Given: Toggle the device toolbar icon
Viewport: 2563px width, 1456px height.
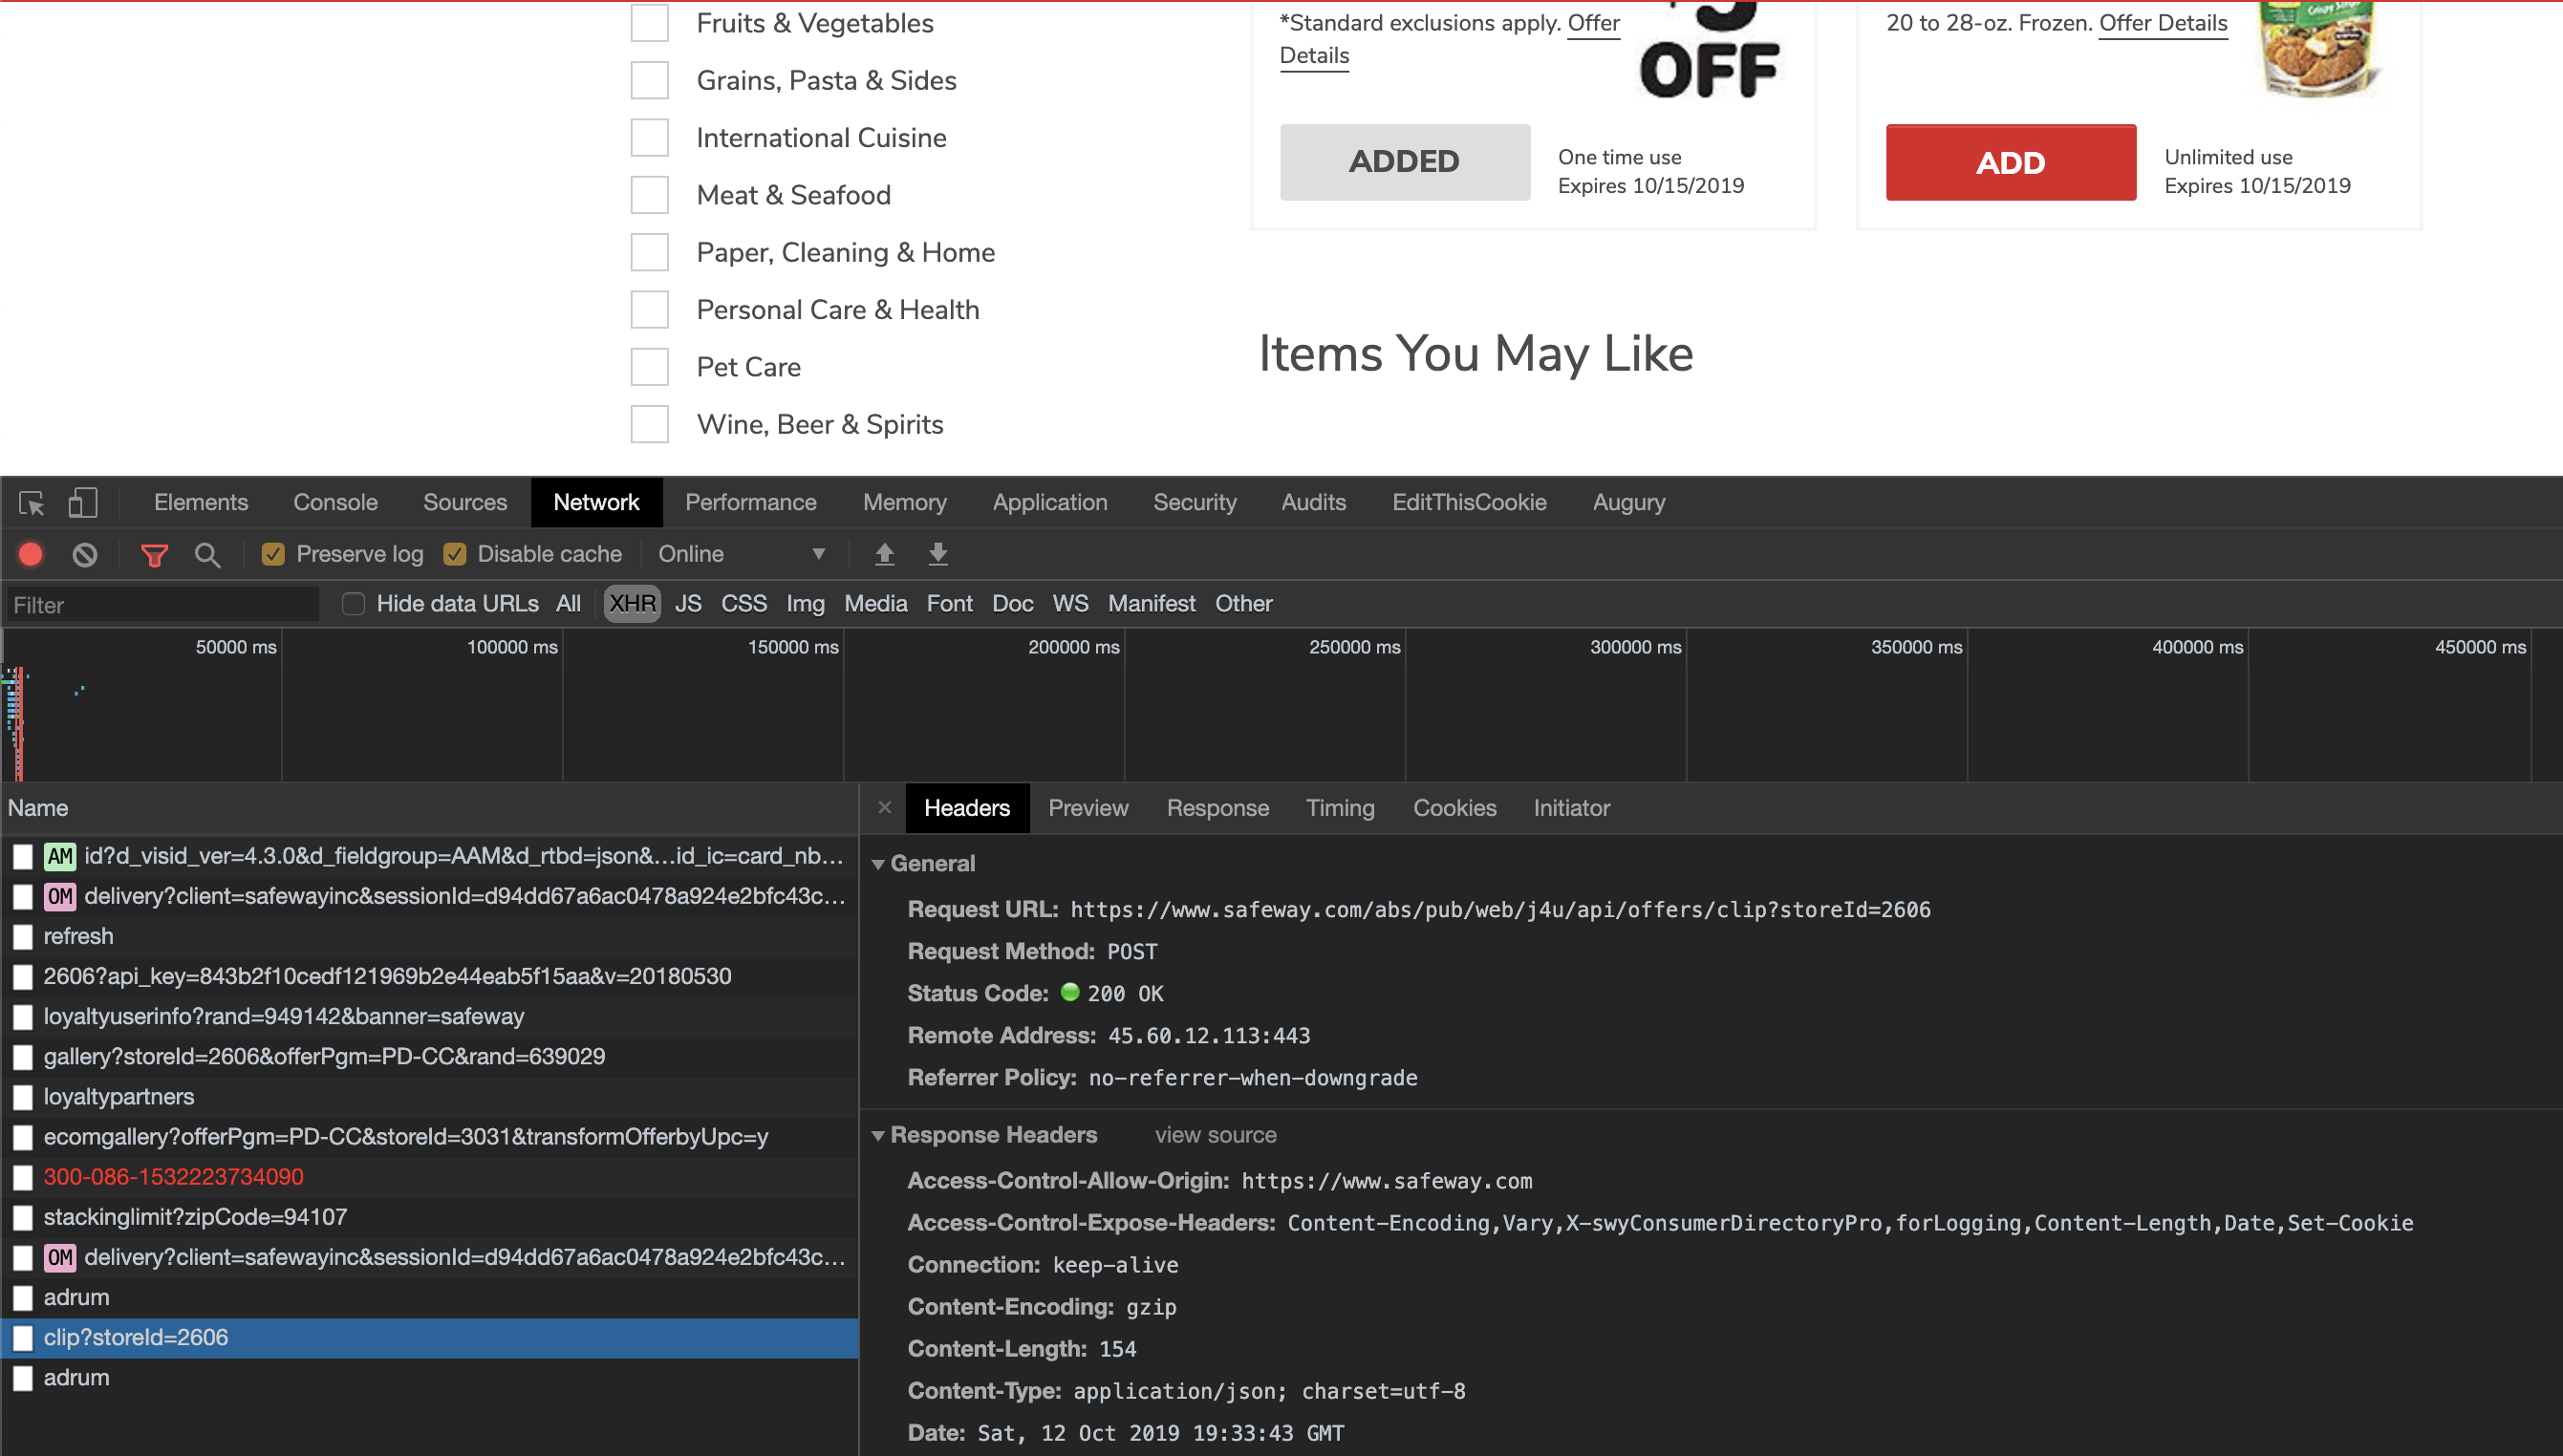Looking at the screenshot, I should [x=82, y=503].
